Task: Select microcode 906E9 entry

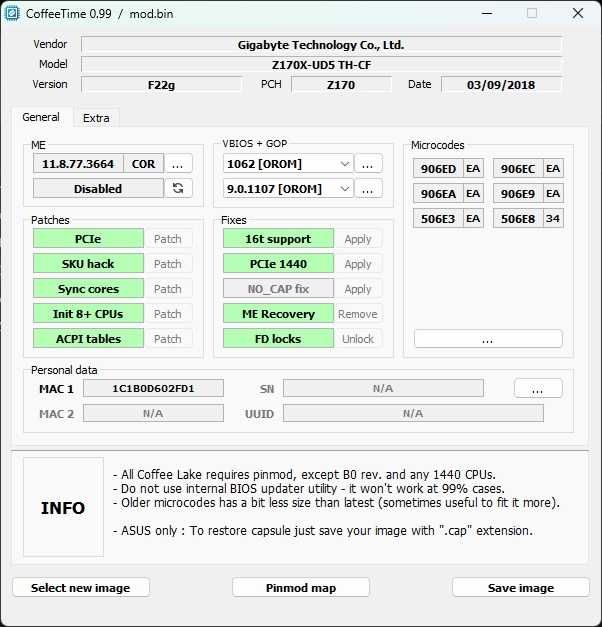Action: (518, 194)
